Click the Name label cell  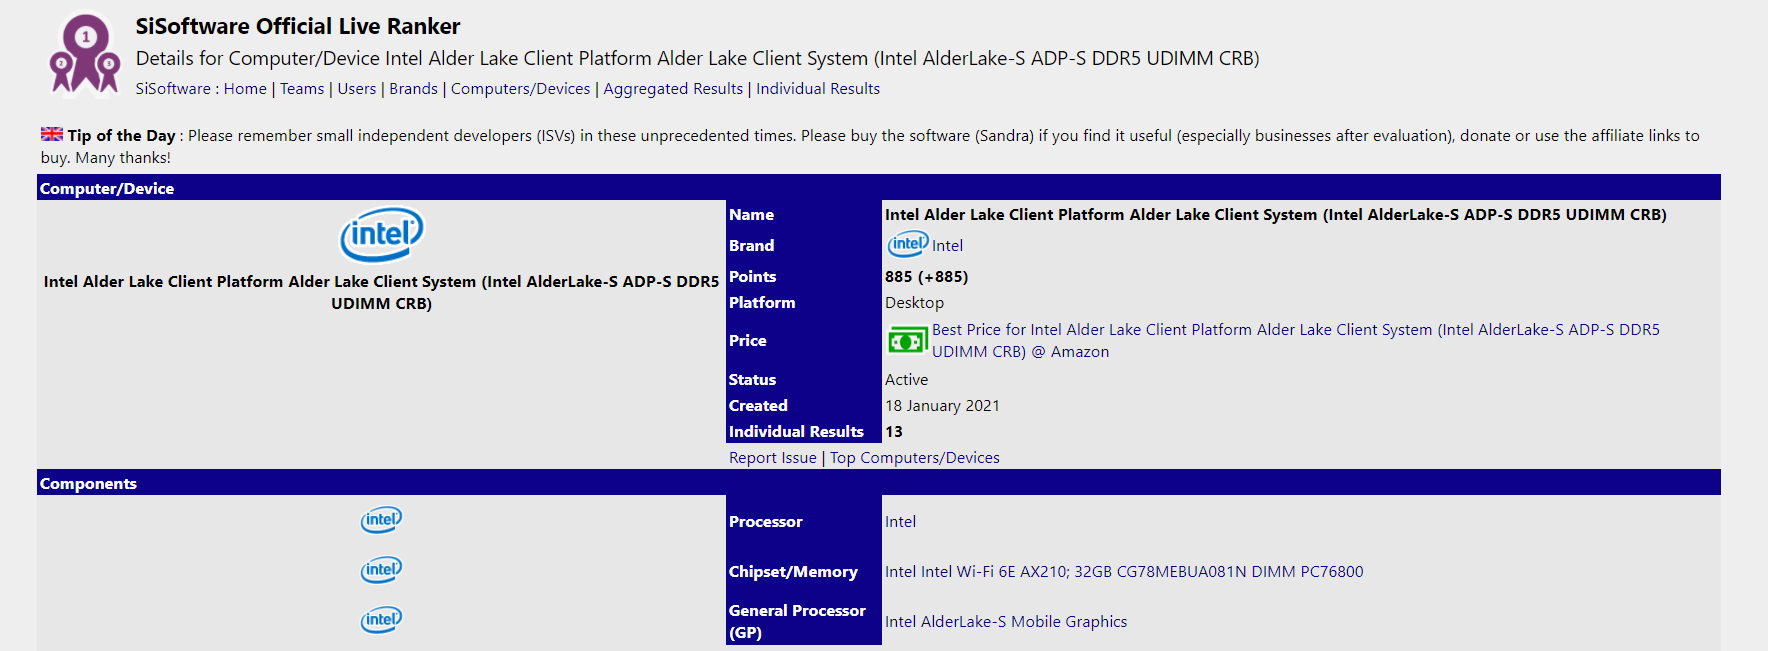coord(804,214)
